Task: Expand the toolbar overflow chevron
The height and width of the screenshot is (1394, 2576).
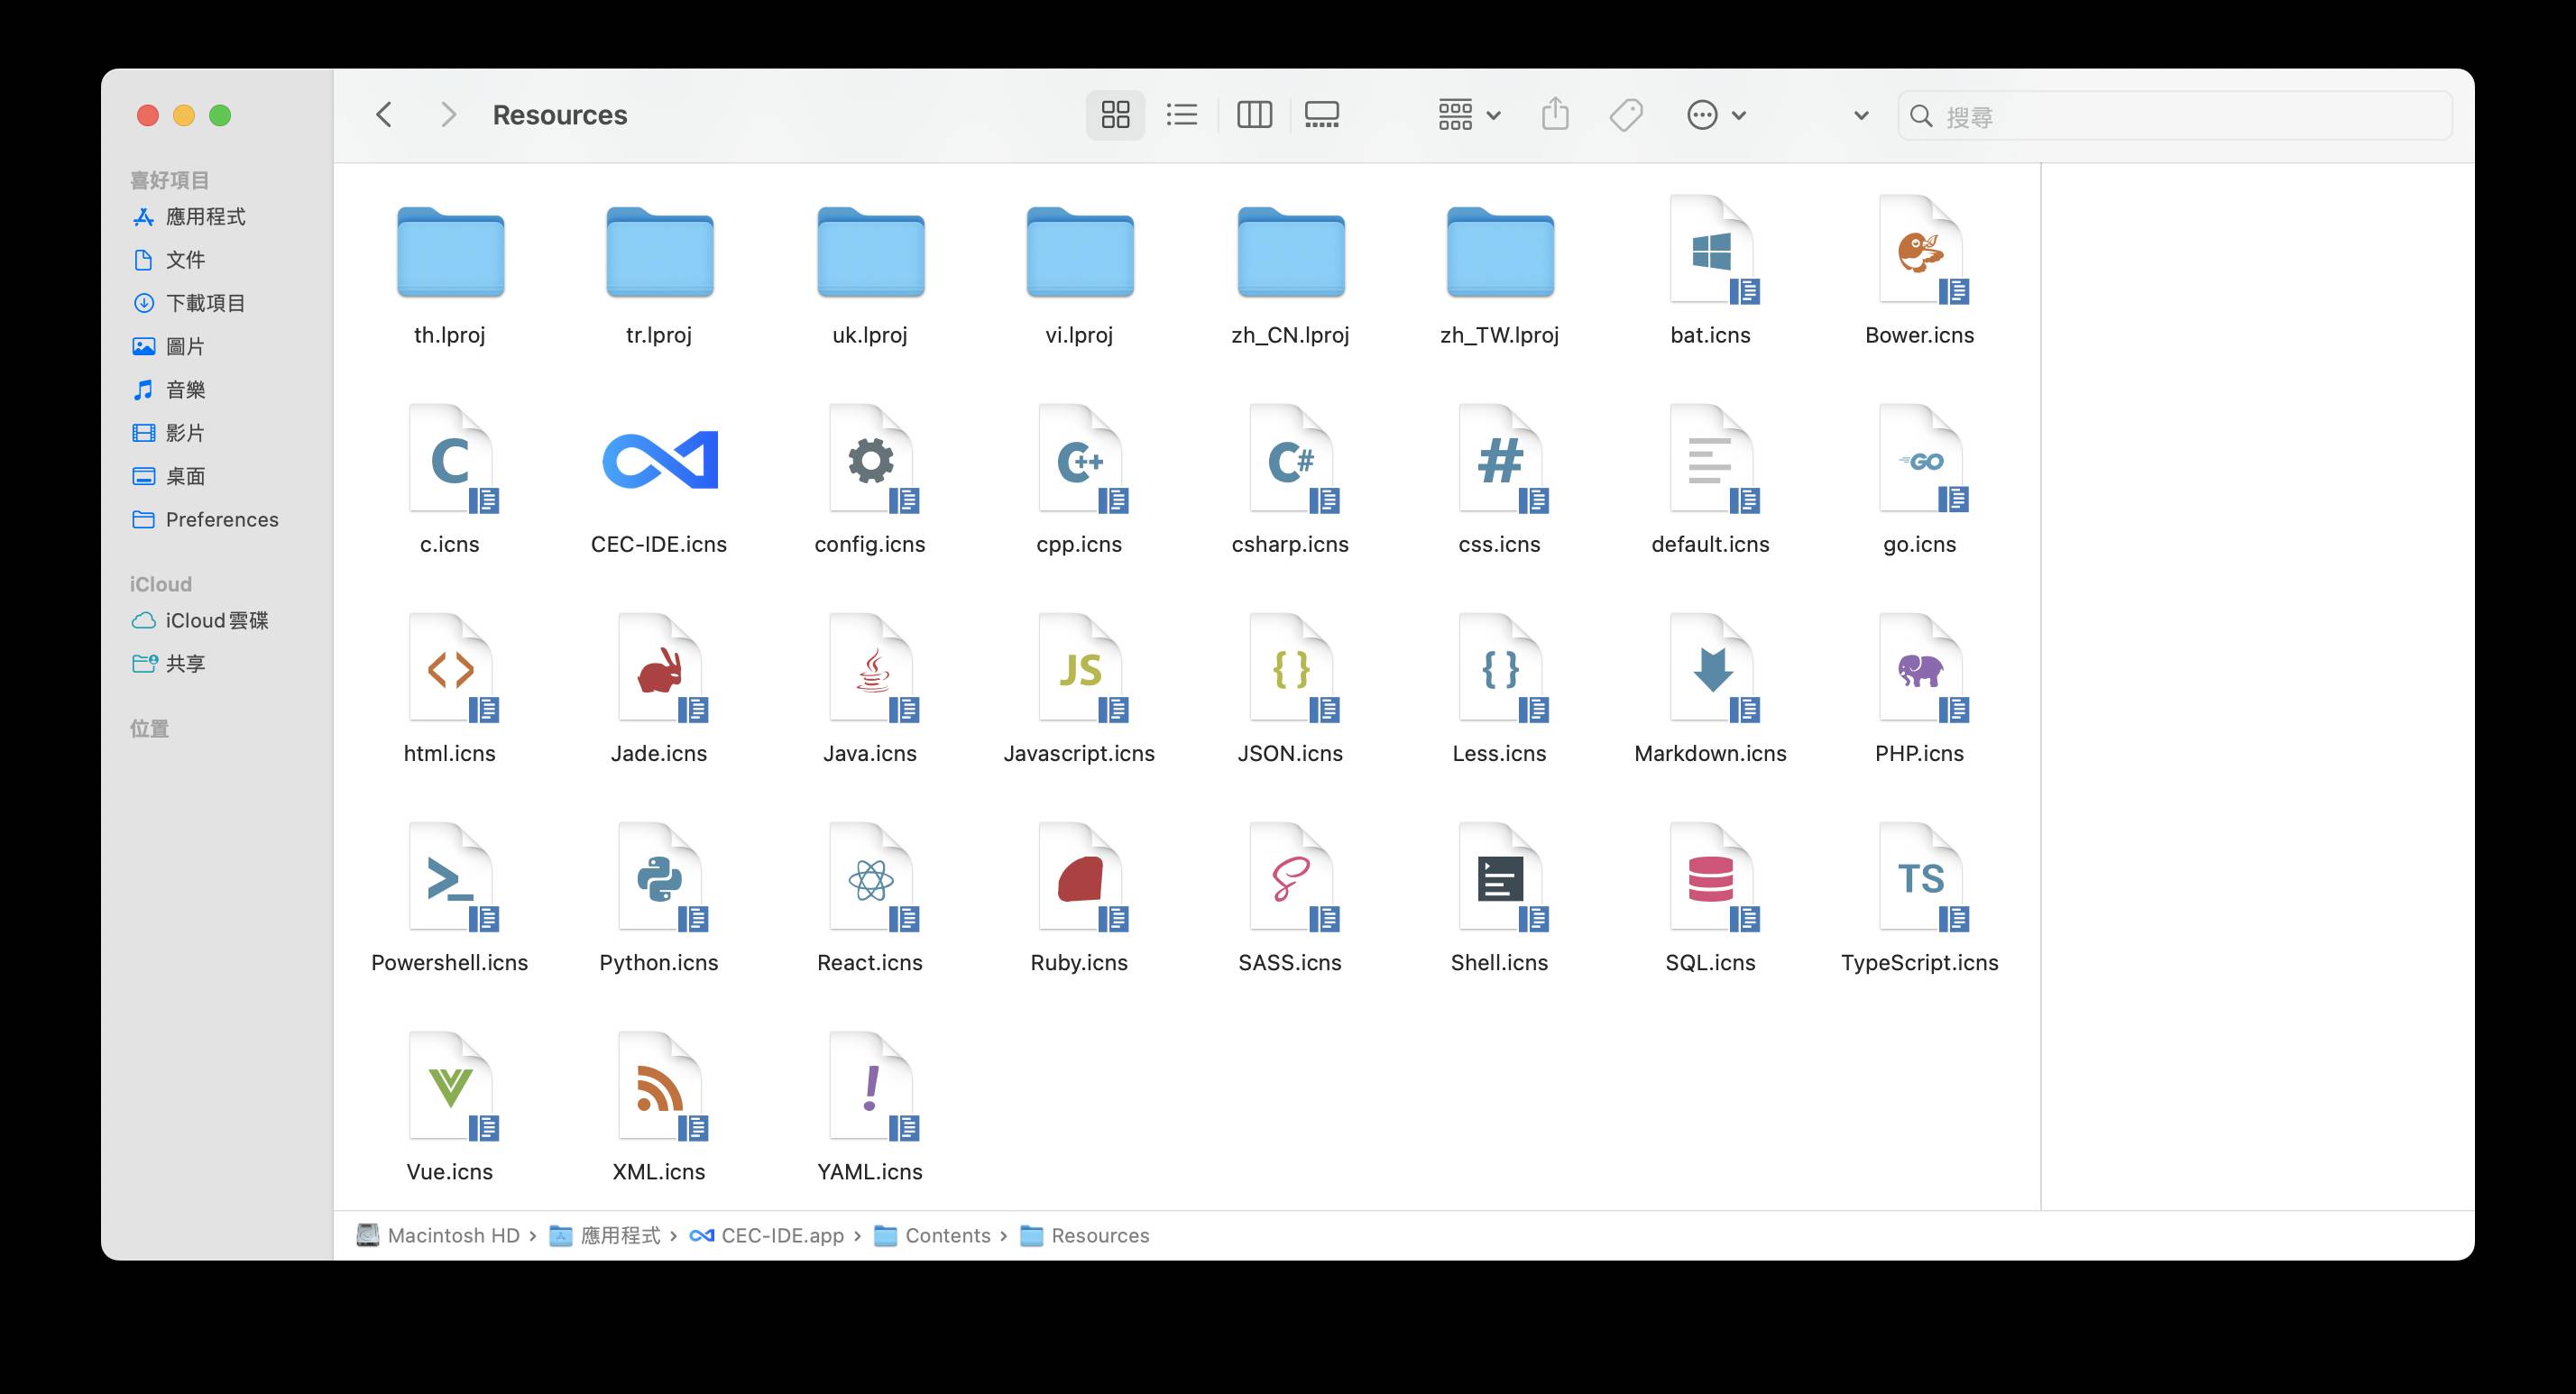Action: click(x=1861, y=116)
